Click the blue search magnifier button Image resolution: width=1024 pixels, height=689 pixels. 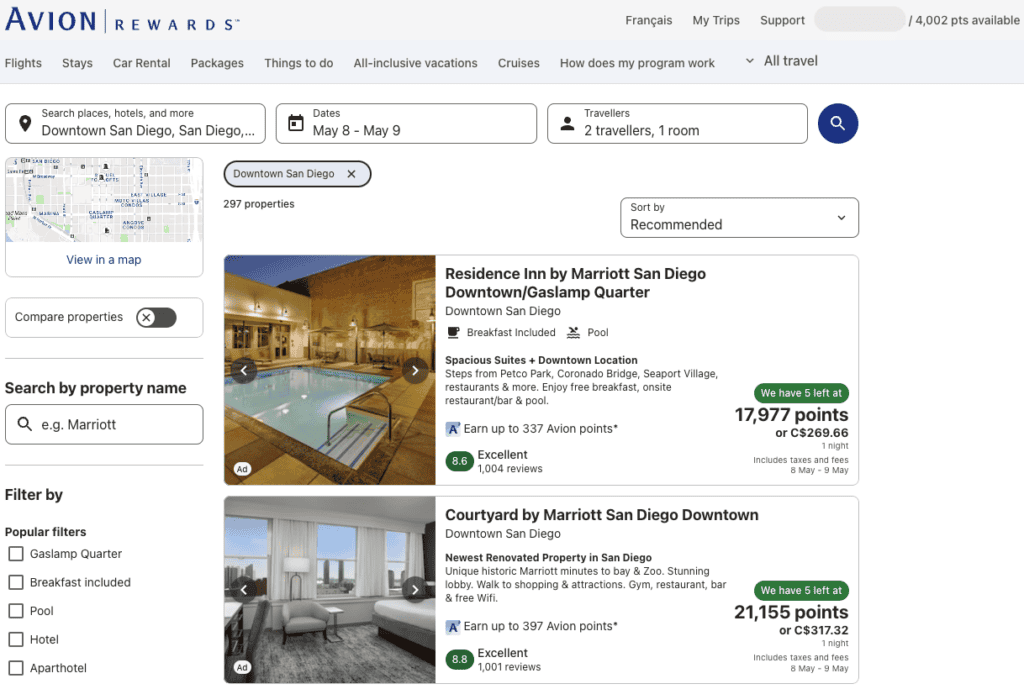(x=838, y=123)
